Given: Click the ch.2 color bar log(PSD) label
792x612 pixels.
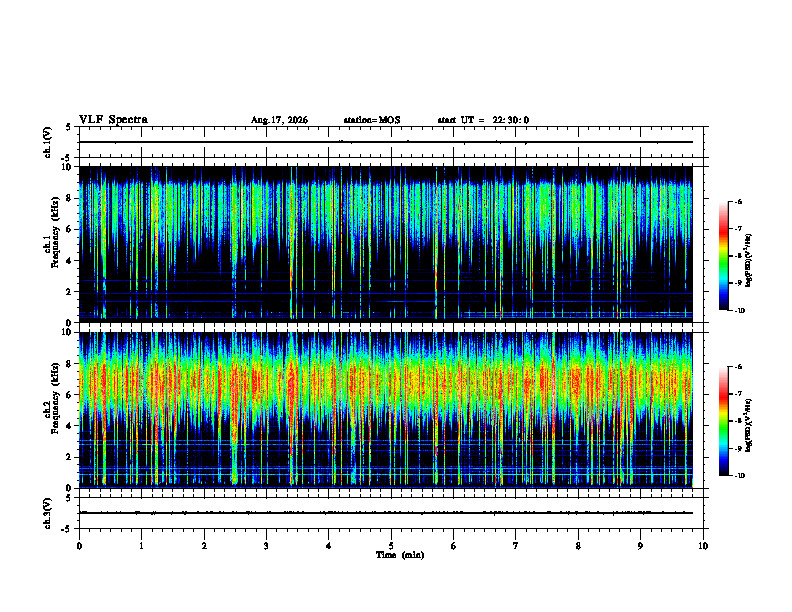Looking at the screenshot, I should coord(749,426).
